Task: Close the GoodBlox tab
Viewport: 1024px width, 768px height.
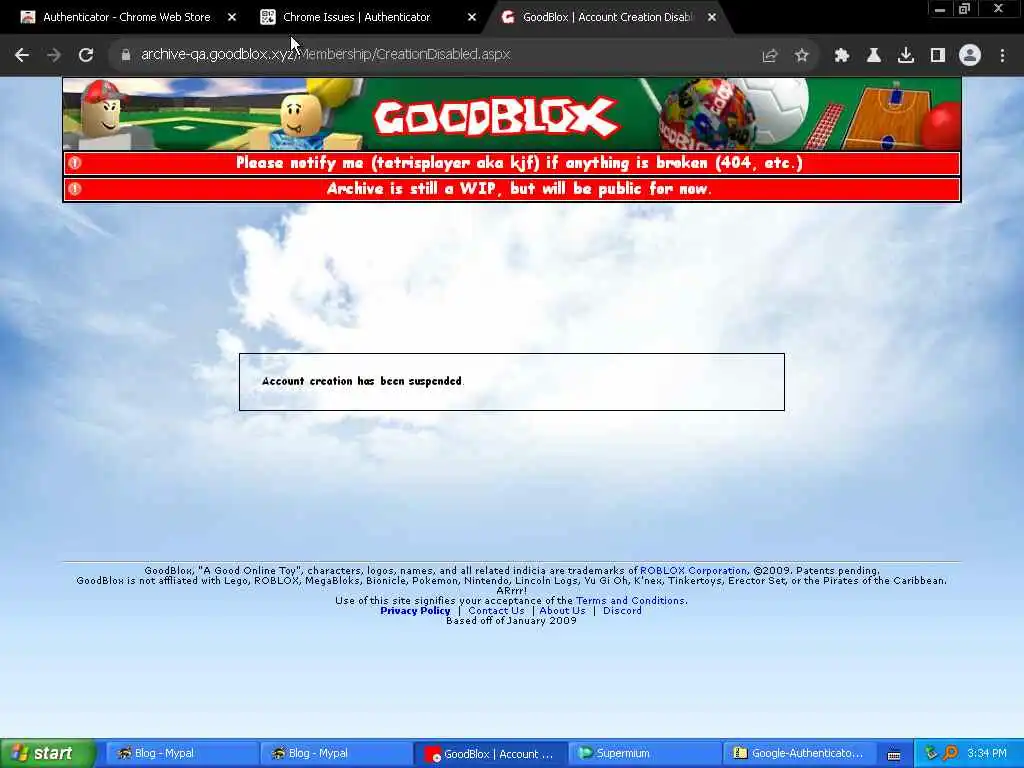Action: click(712, 18)
